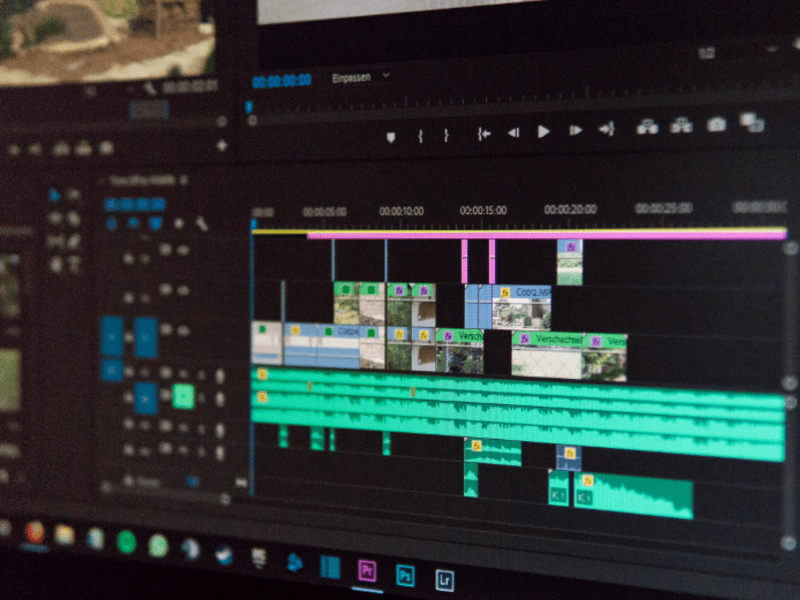Click the 00:00:15:00 mark on time ruler
Viewport: 800px width, 600px height.
(483, 211)
